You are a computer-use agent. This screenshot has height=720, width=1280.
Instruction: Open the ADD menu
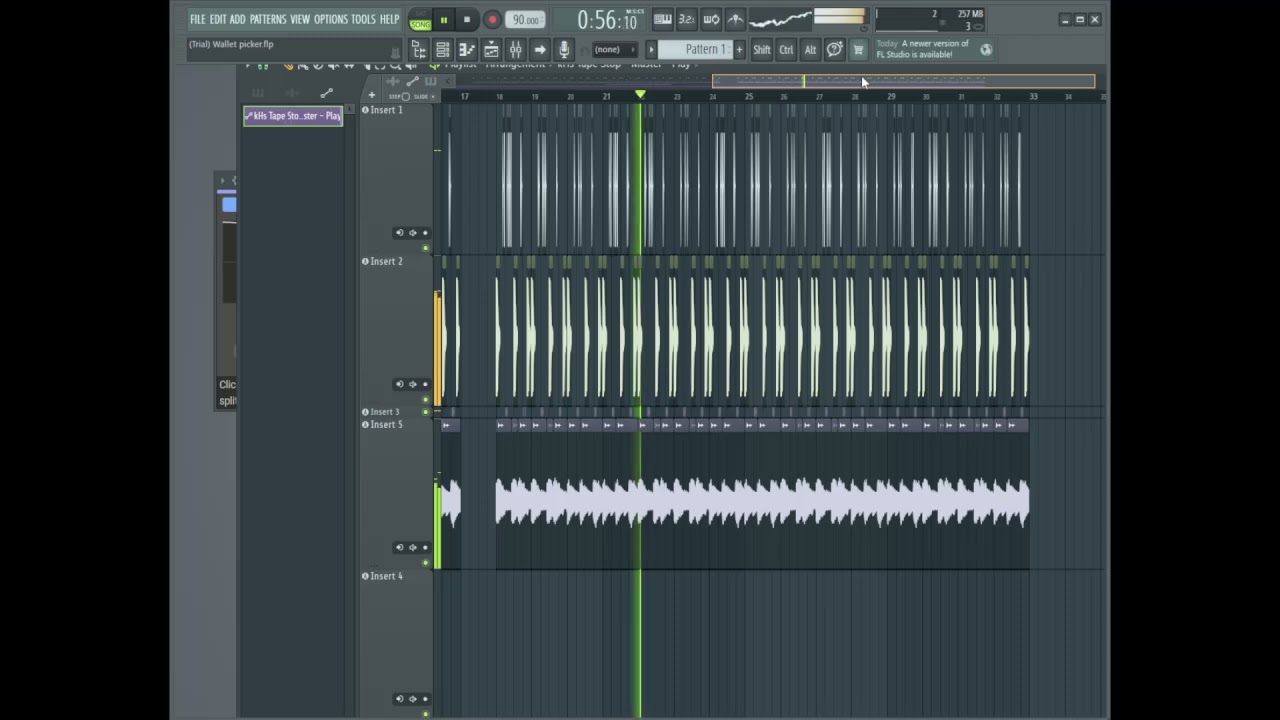(237, 19)
